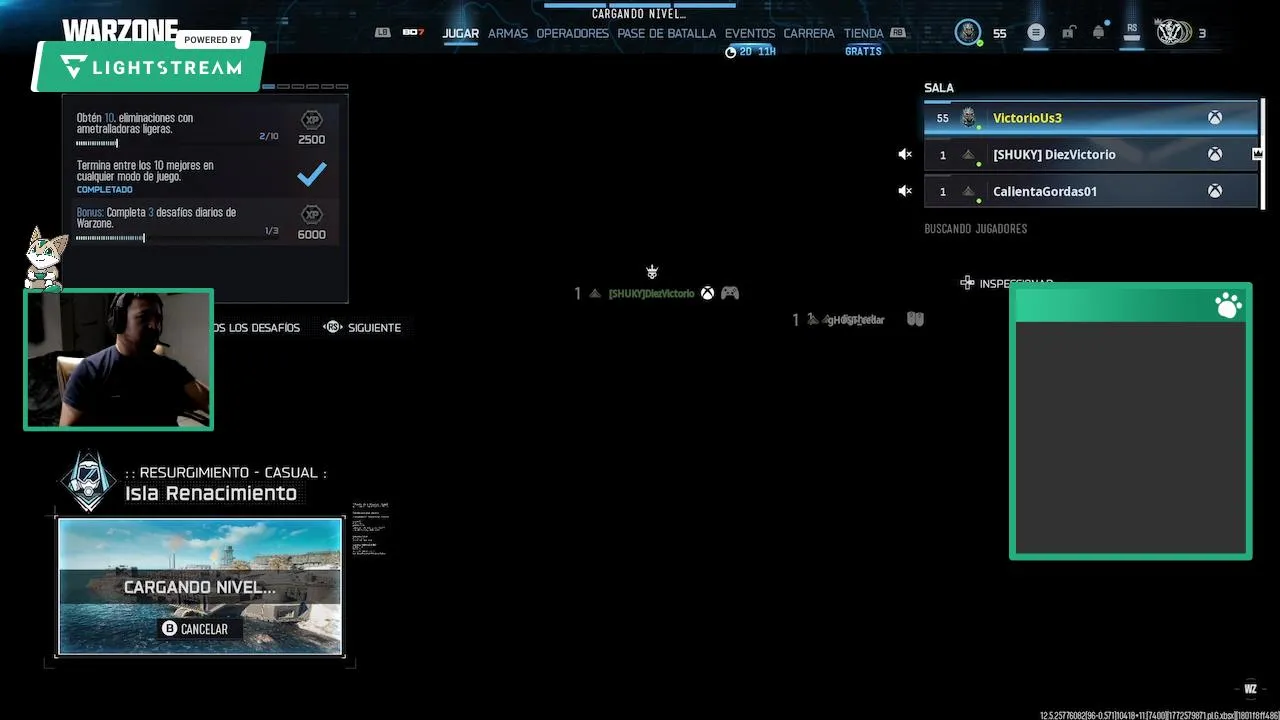This screenshot has width=1280, height=720.
Task: Click the RS social indicator icon
Action: pyautogui.click(x=1132, y=33)
